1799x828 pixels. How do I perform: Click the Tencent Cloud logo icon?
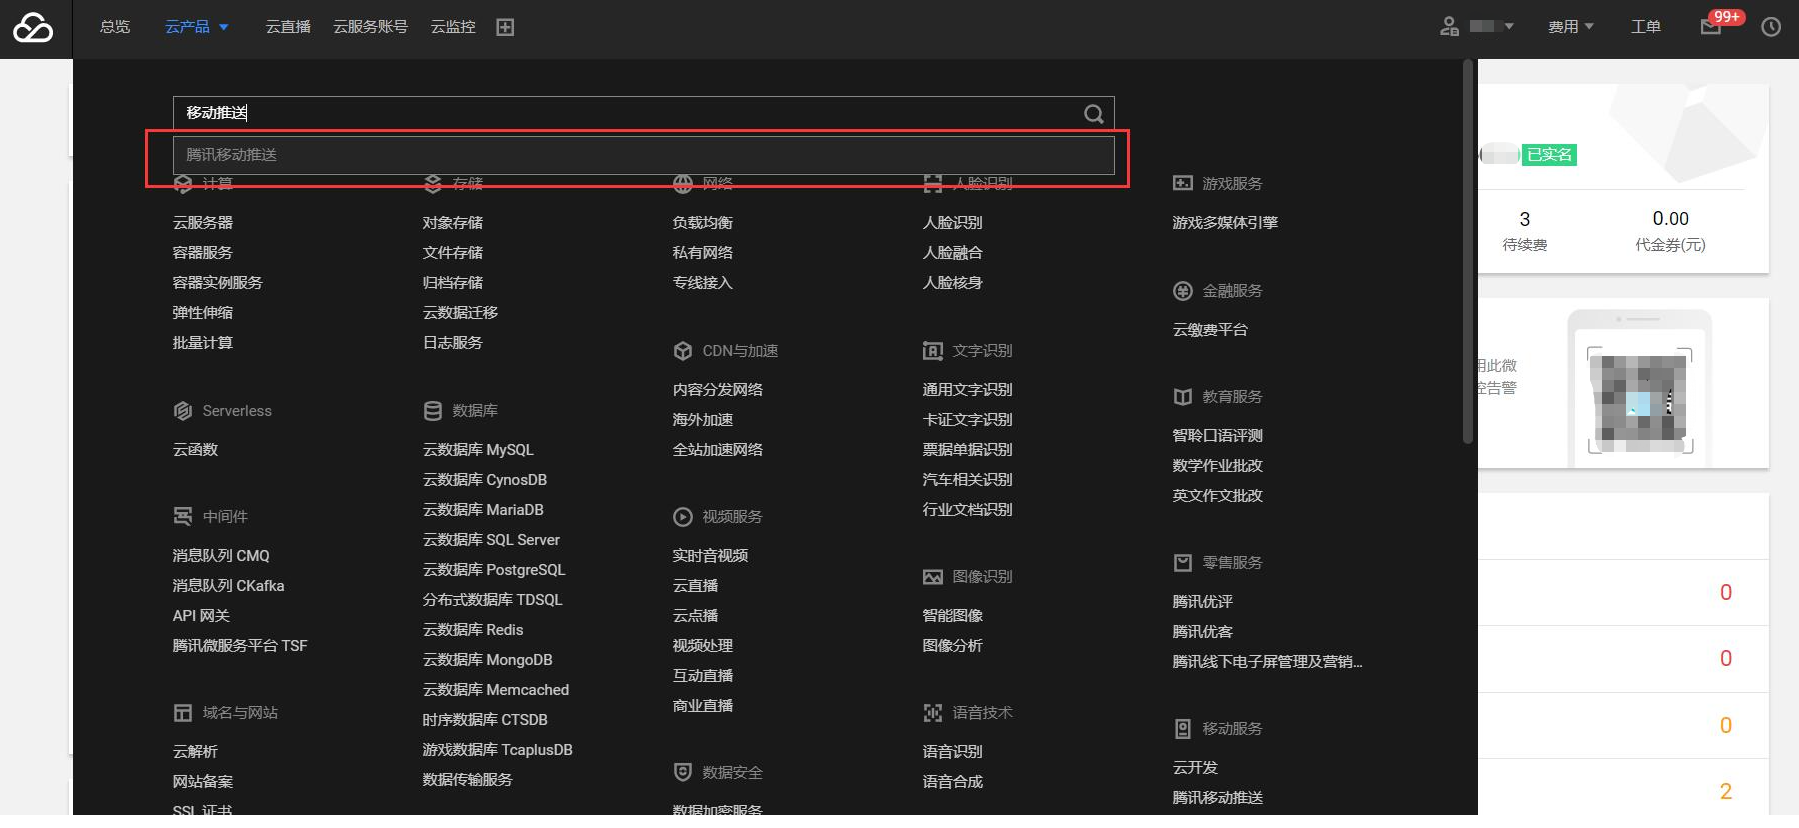click(33, 28)
